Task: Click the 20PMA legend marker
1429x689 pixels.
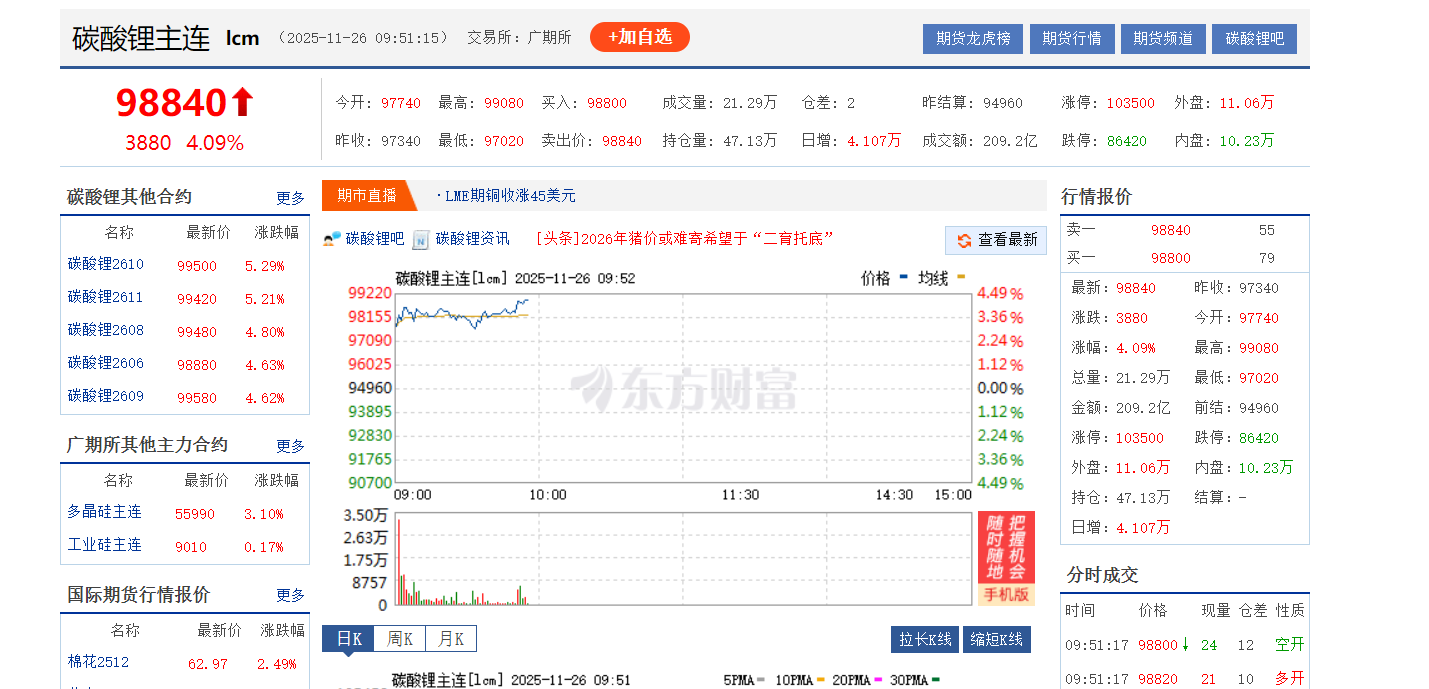Action: coord(878,680)
